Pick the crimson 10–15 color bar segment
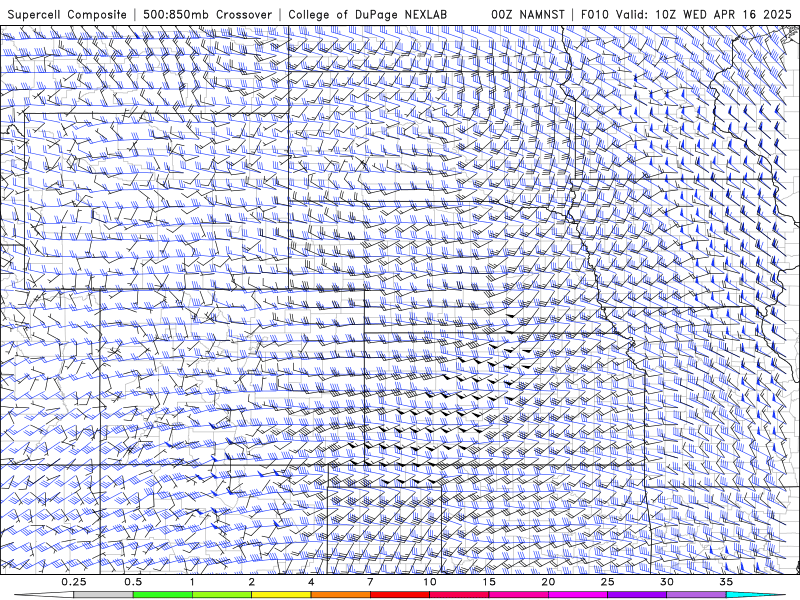800x600 pixels. [x=459, y=595]
